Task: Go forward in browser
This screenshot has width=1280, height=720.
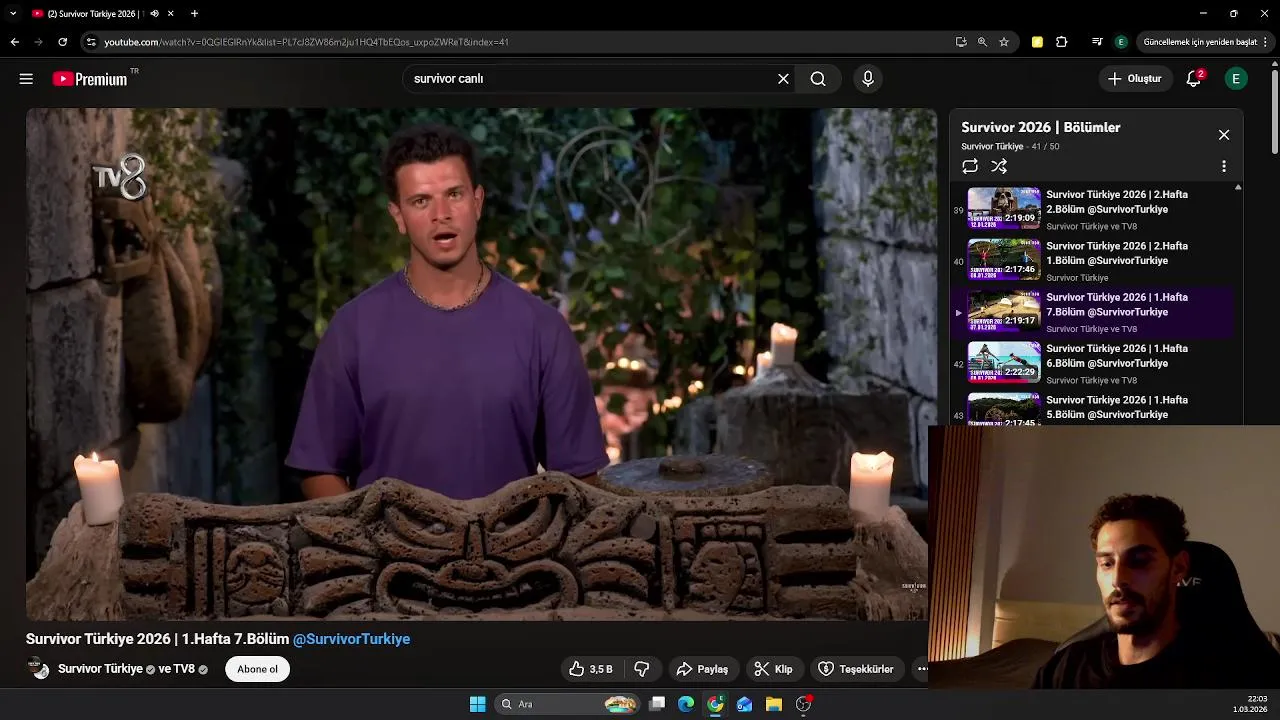Action: [38, 42]
